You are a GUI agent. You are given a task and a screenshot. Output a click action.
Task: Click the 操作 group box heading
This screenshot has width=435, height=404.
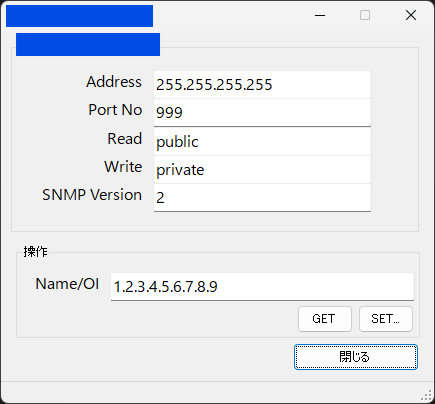(x=35, y=252)
